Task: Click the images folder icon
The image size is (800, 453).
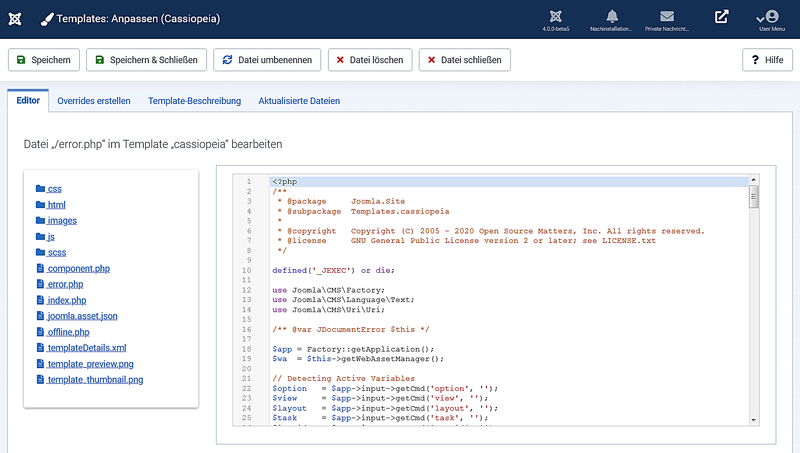Action: tap(40, 220)
